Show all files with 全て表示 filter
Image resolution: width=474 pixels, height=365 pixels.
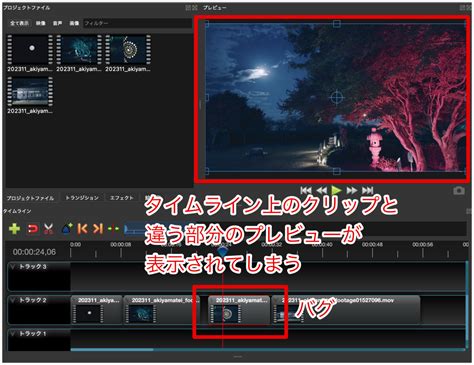pos(19,23)
